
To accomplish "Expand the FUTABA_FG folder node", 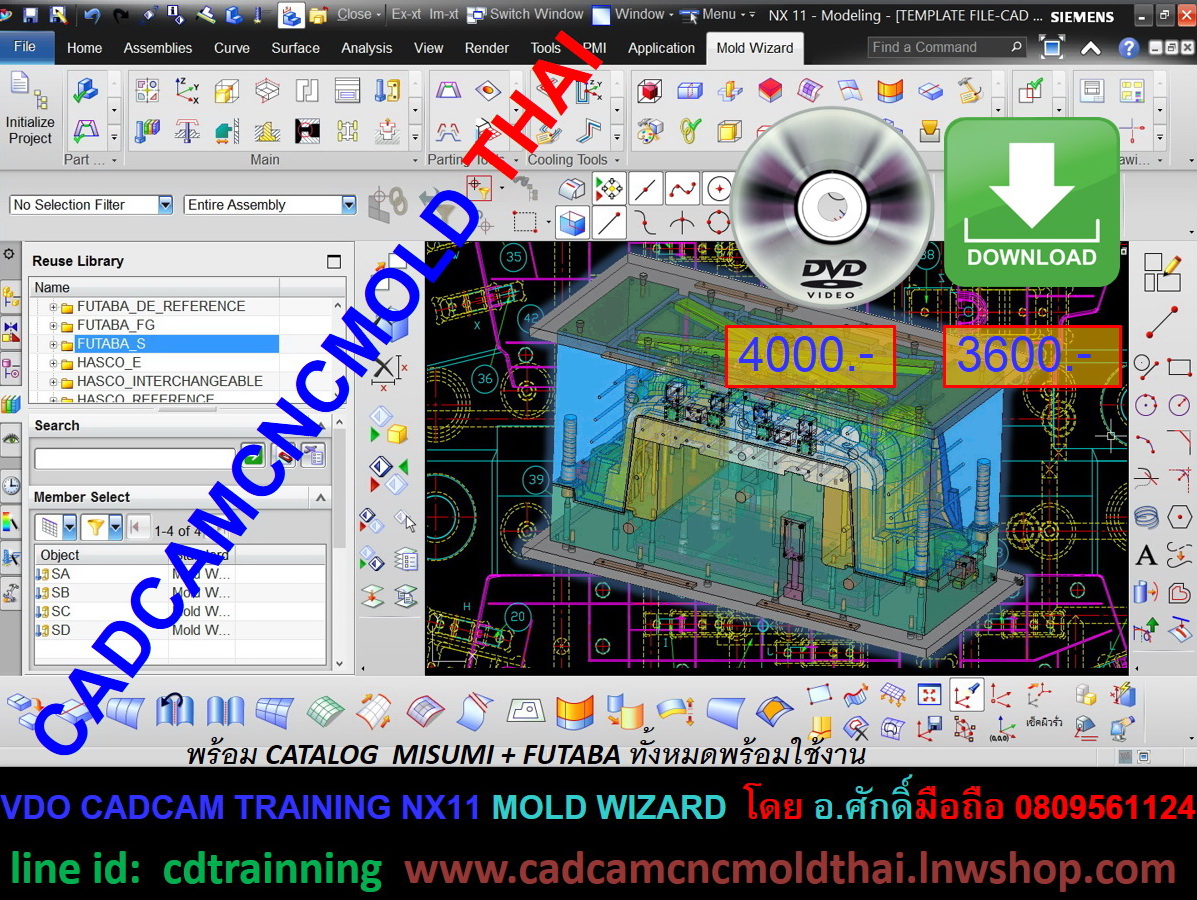I will (x=53, y=325).
